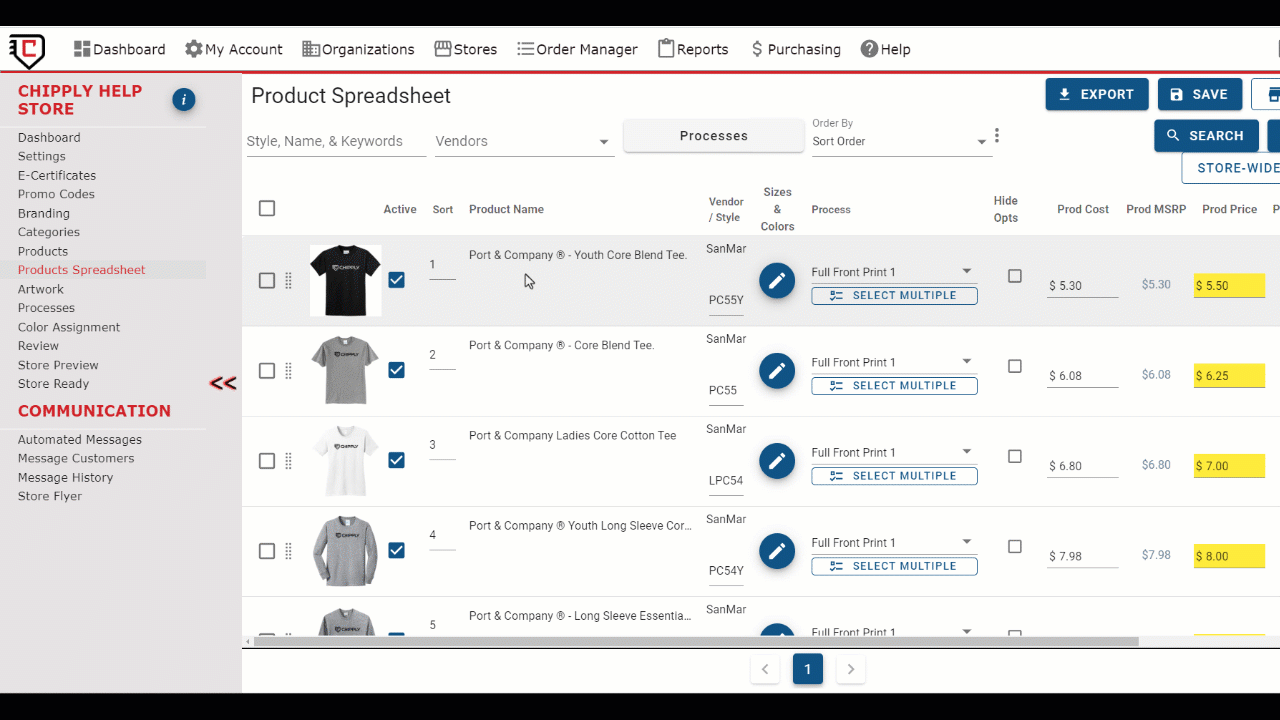Toggle Active checkbox for Youth Long Sleeve
Screen dimensions: 1280x720
coord(397,550)
